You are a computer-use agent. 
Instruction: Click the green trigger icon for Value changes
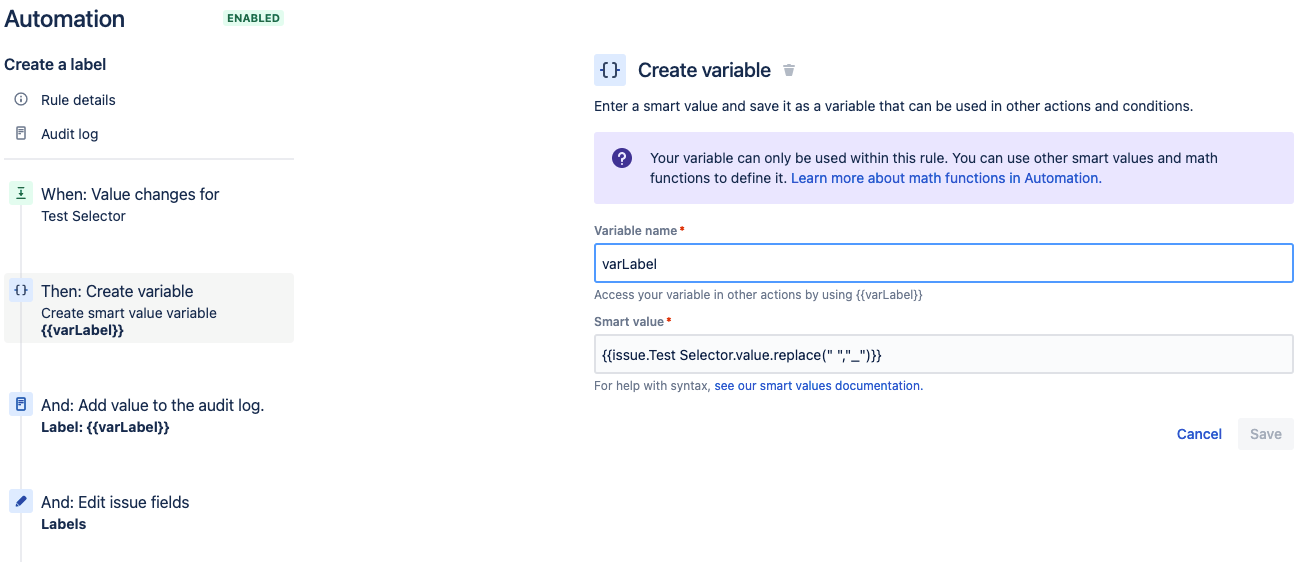click(21, 193)
